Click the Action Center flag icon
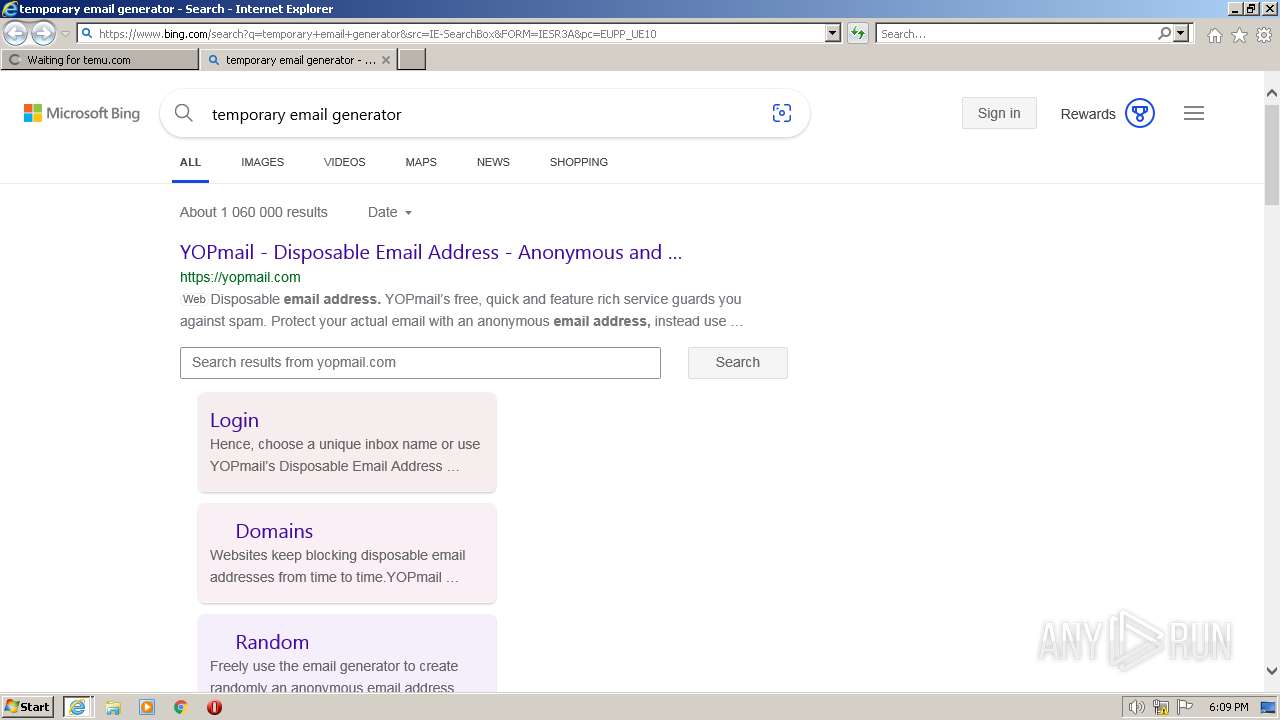 [x=1185, y=707]
